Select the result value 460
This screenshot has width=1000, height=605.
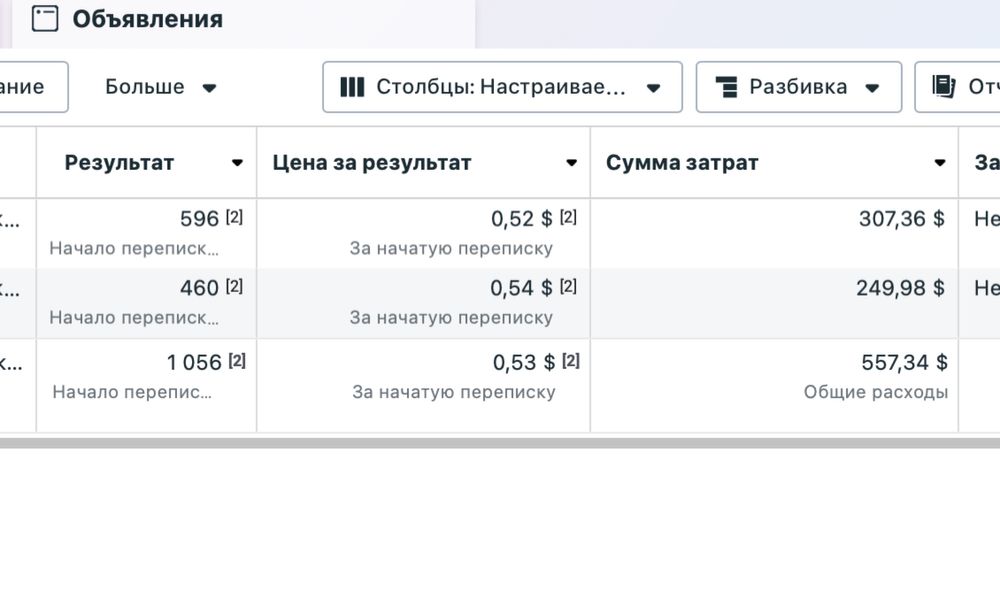click(x=200, y=288)
